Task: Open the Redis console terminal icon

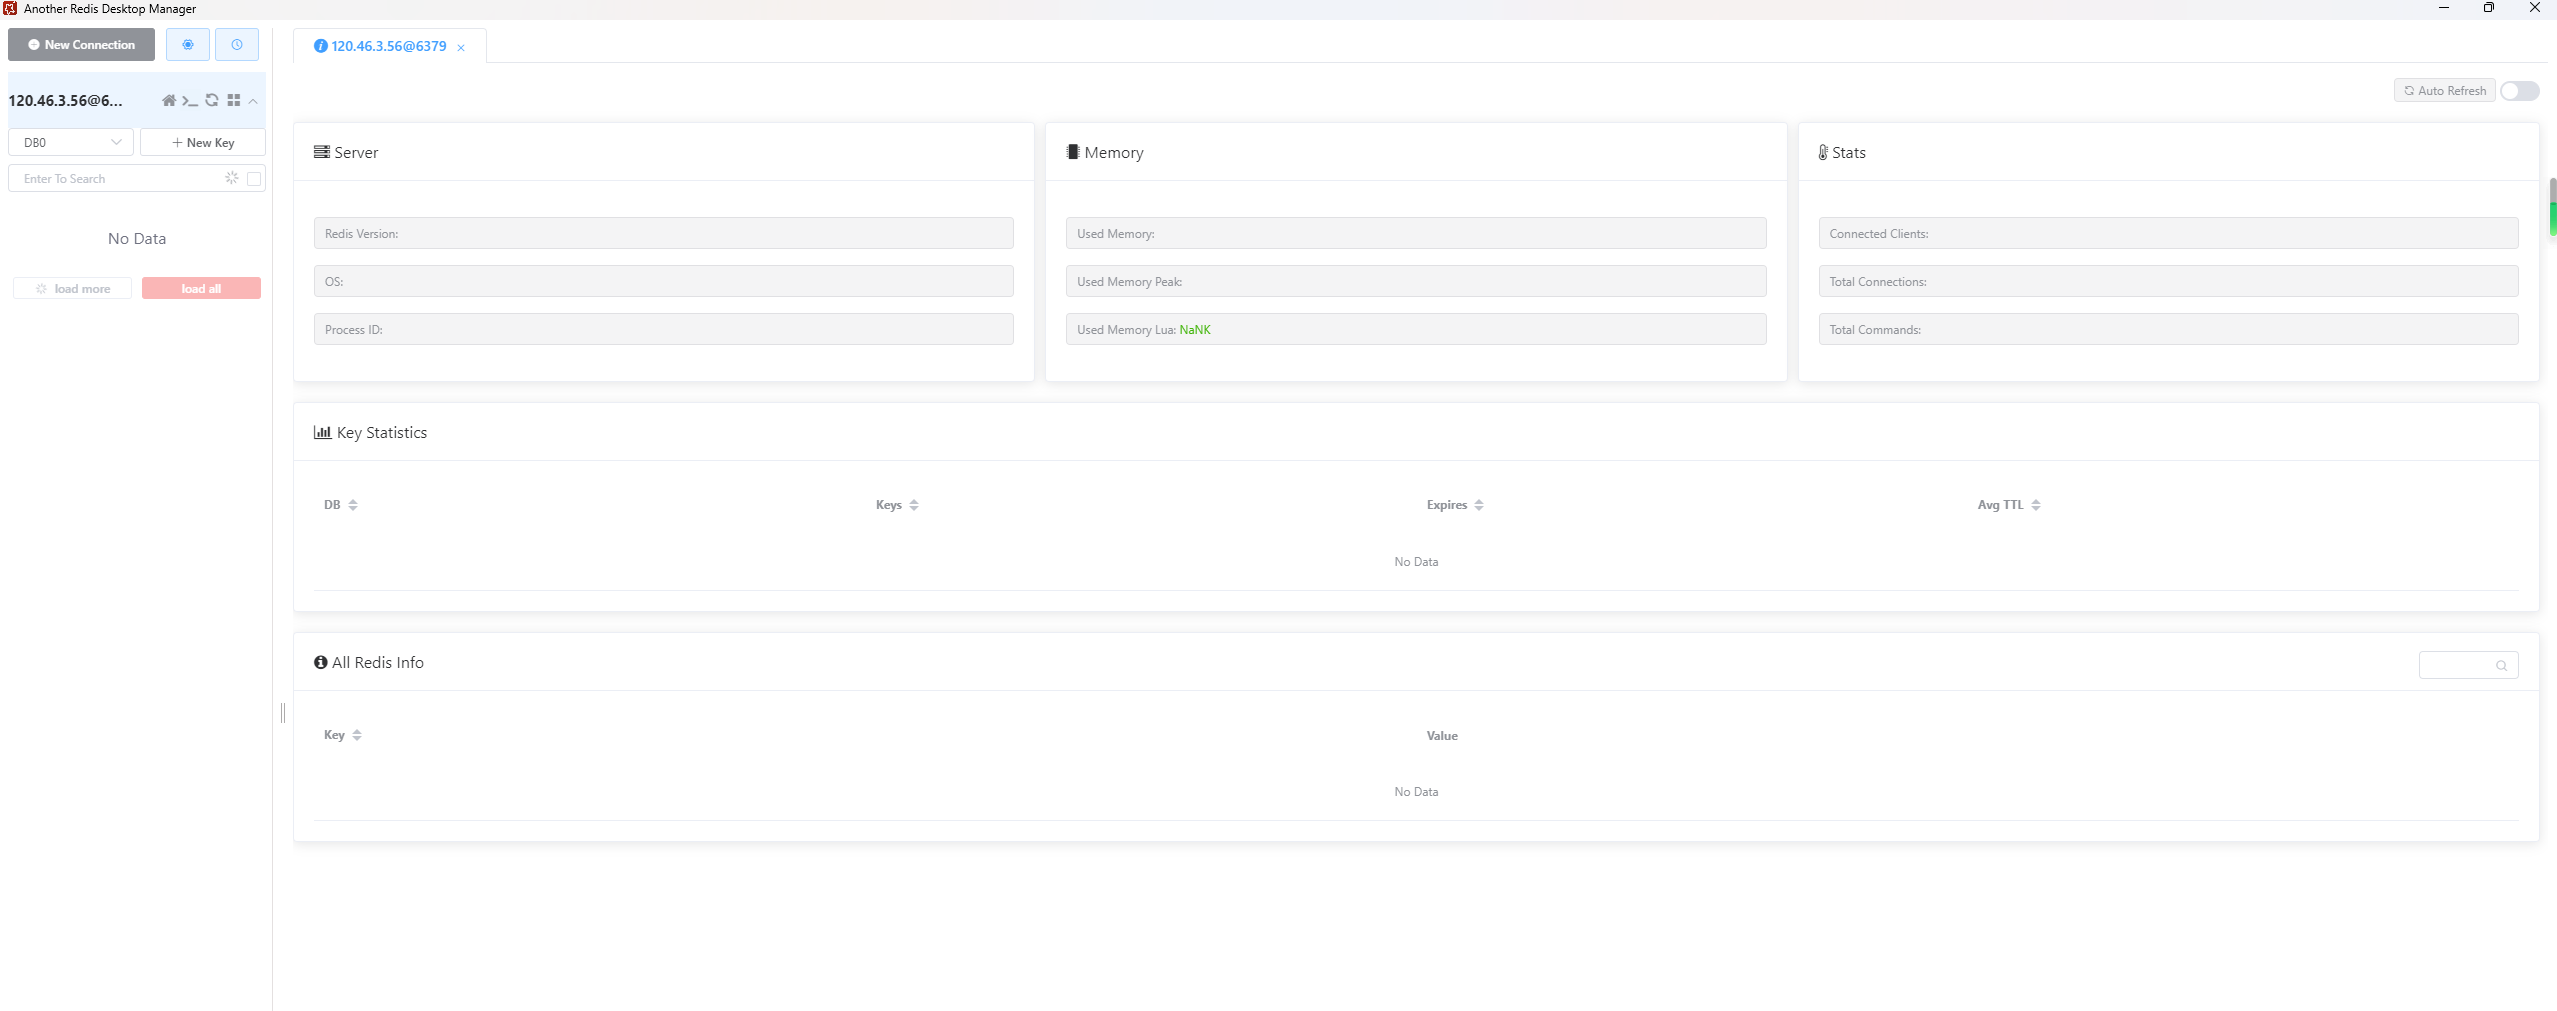Action: click(x=190, y=100)
